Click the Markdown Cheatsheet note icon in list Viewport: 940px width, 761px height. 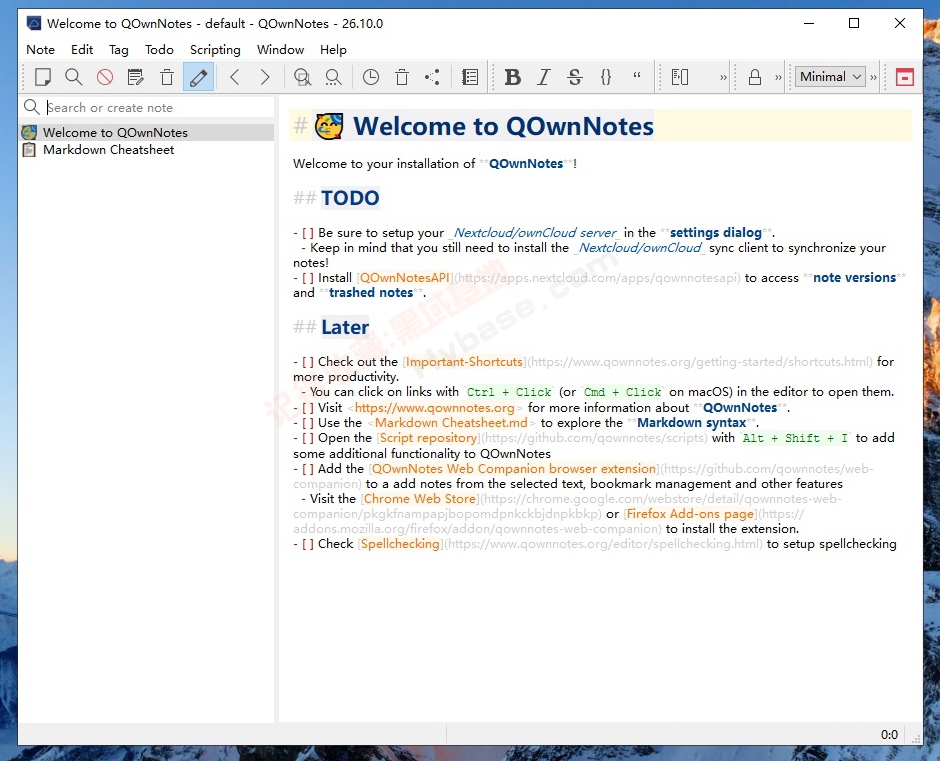coord(29,150)
